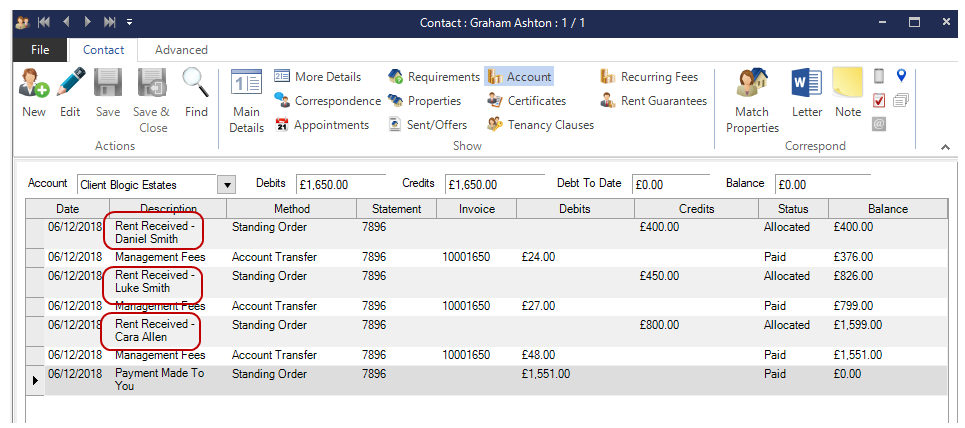Open the File menu
The height and width of the screenshot is (428, 965).
point(40,50)
